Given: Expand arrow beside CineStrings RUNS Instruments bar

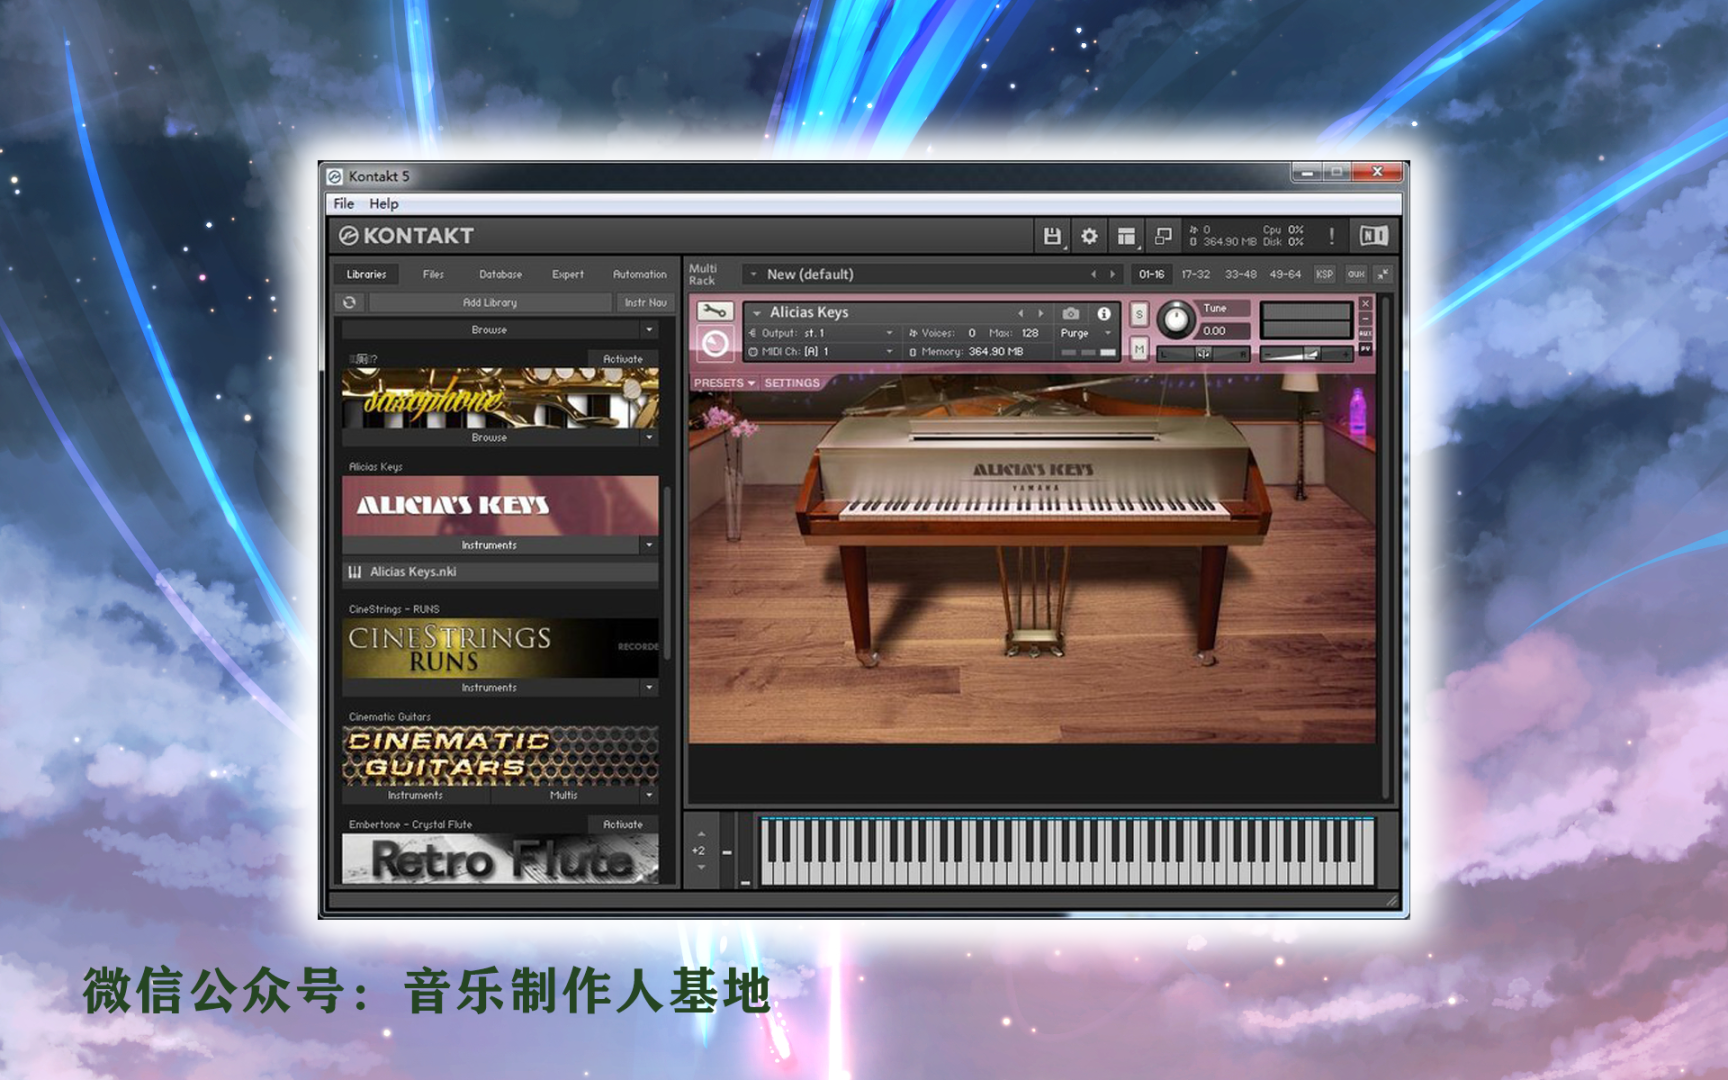Looking at the screenshot, I should [x=649, y=688].
